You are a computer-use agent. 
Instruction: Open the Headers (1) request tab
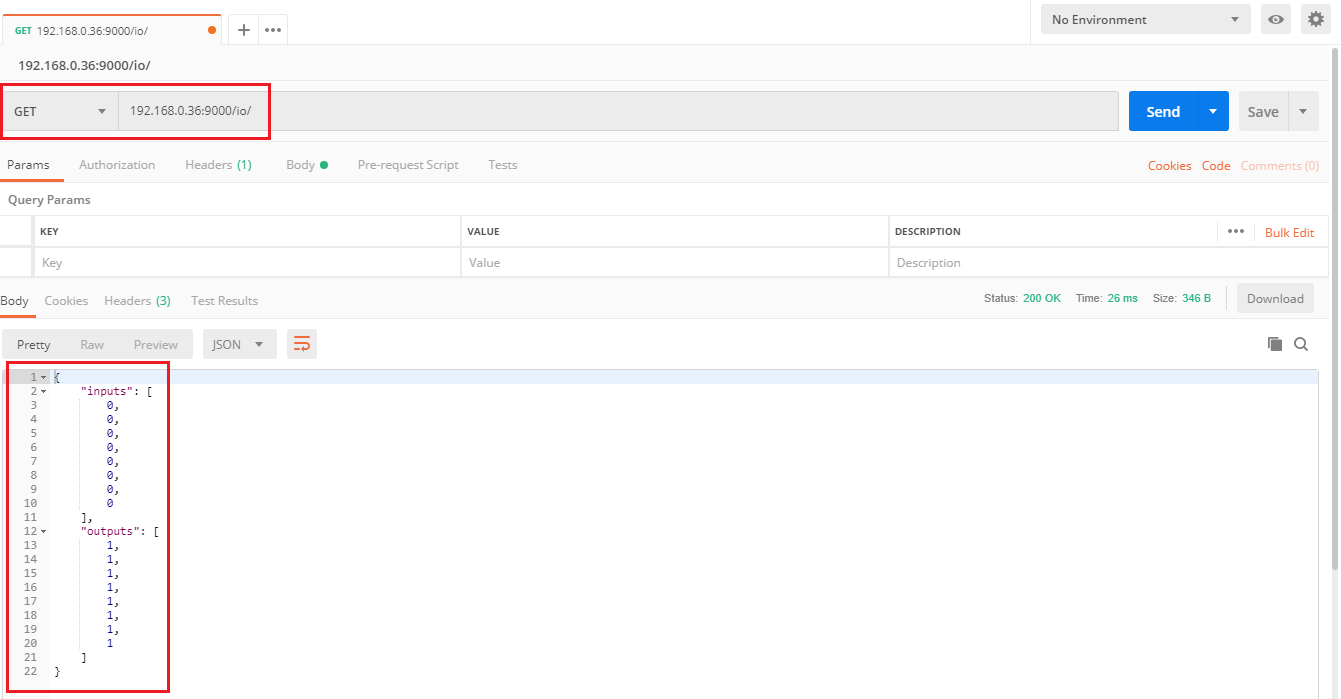tap(218, 165)
